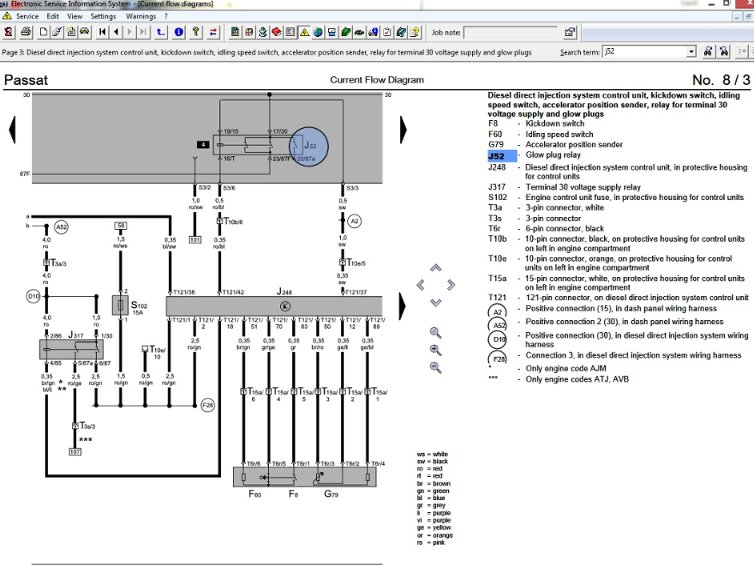Click the 'Idling speed switch' legend entry

(x=559, y=134)
